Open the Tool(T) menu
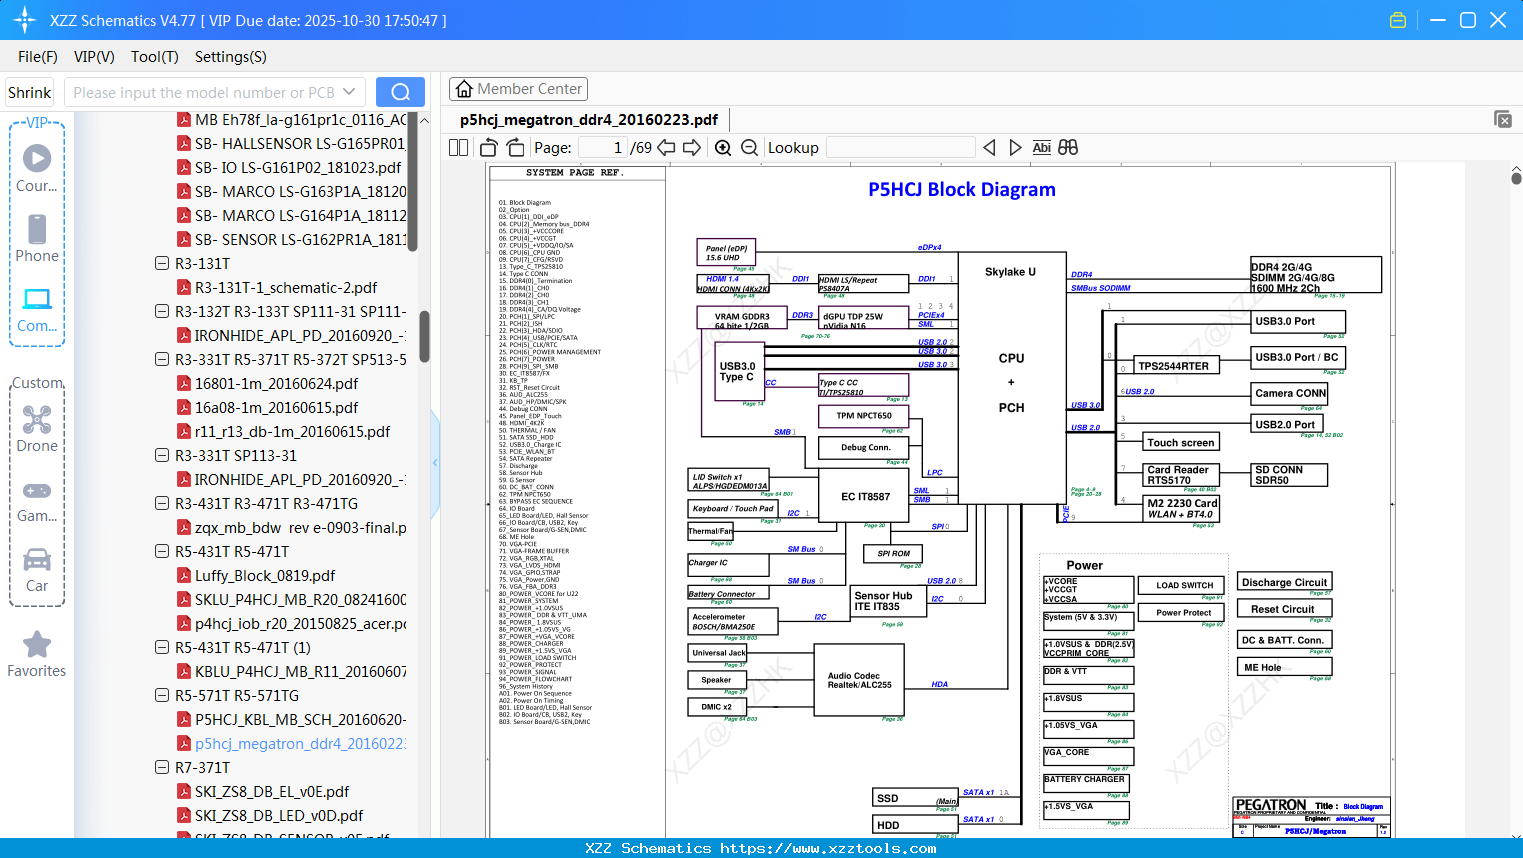The width and height of the screenshot is (1523, 858). 154,57
